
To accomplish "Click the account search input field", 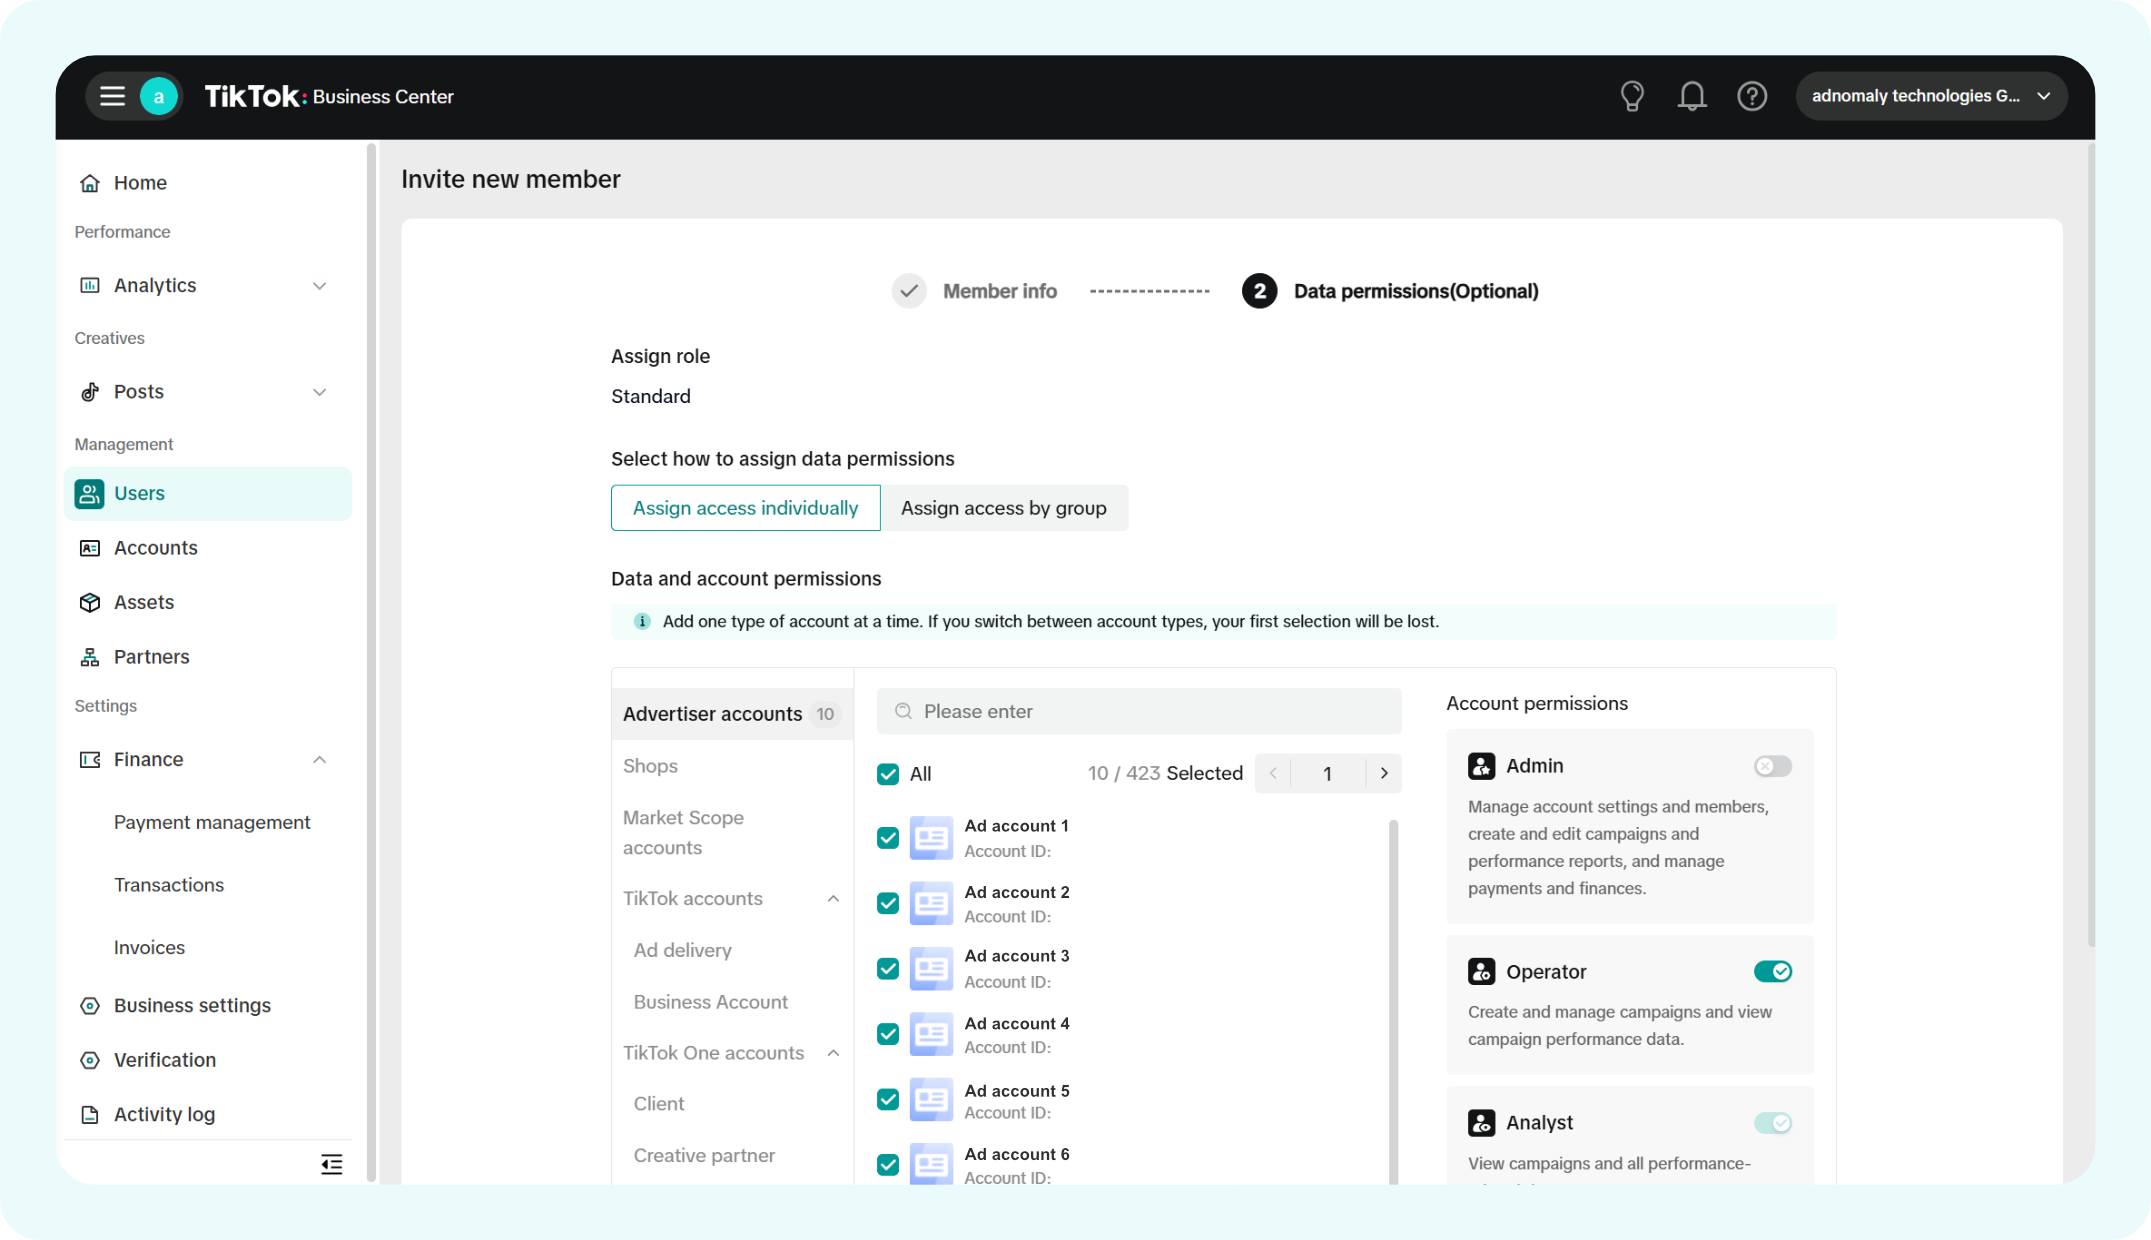I will [x=1138, y=711].
